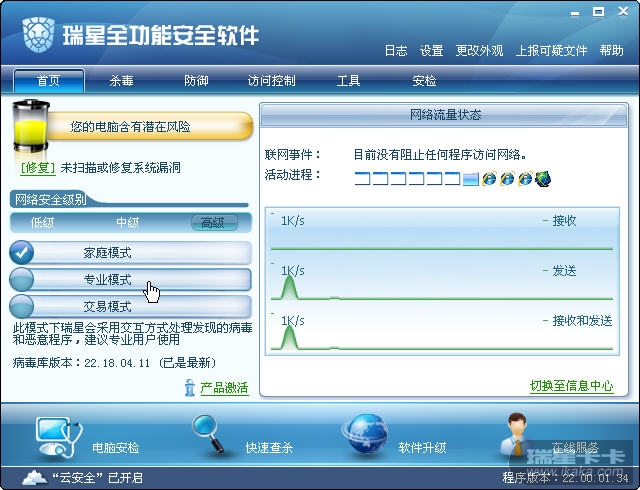The image size is (640, 490).
Task: Click the Rising lion shield logo
Action: (38, 35)
